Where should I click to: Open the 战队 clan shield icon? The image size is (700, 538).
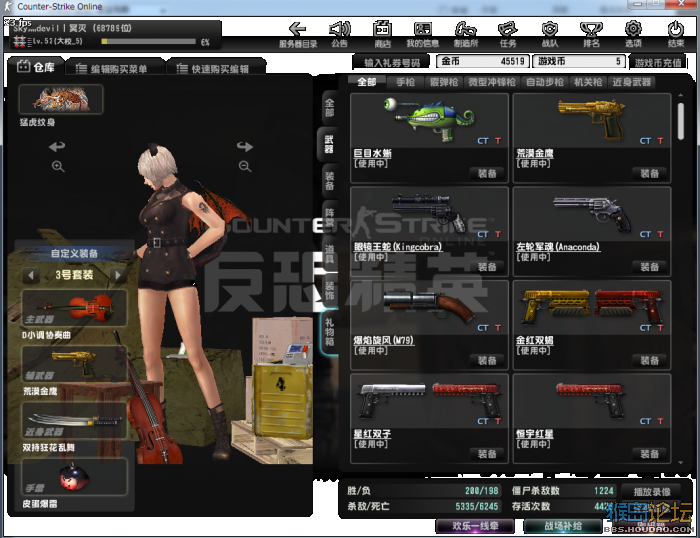point(550,29)
